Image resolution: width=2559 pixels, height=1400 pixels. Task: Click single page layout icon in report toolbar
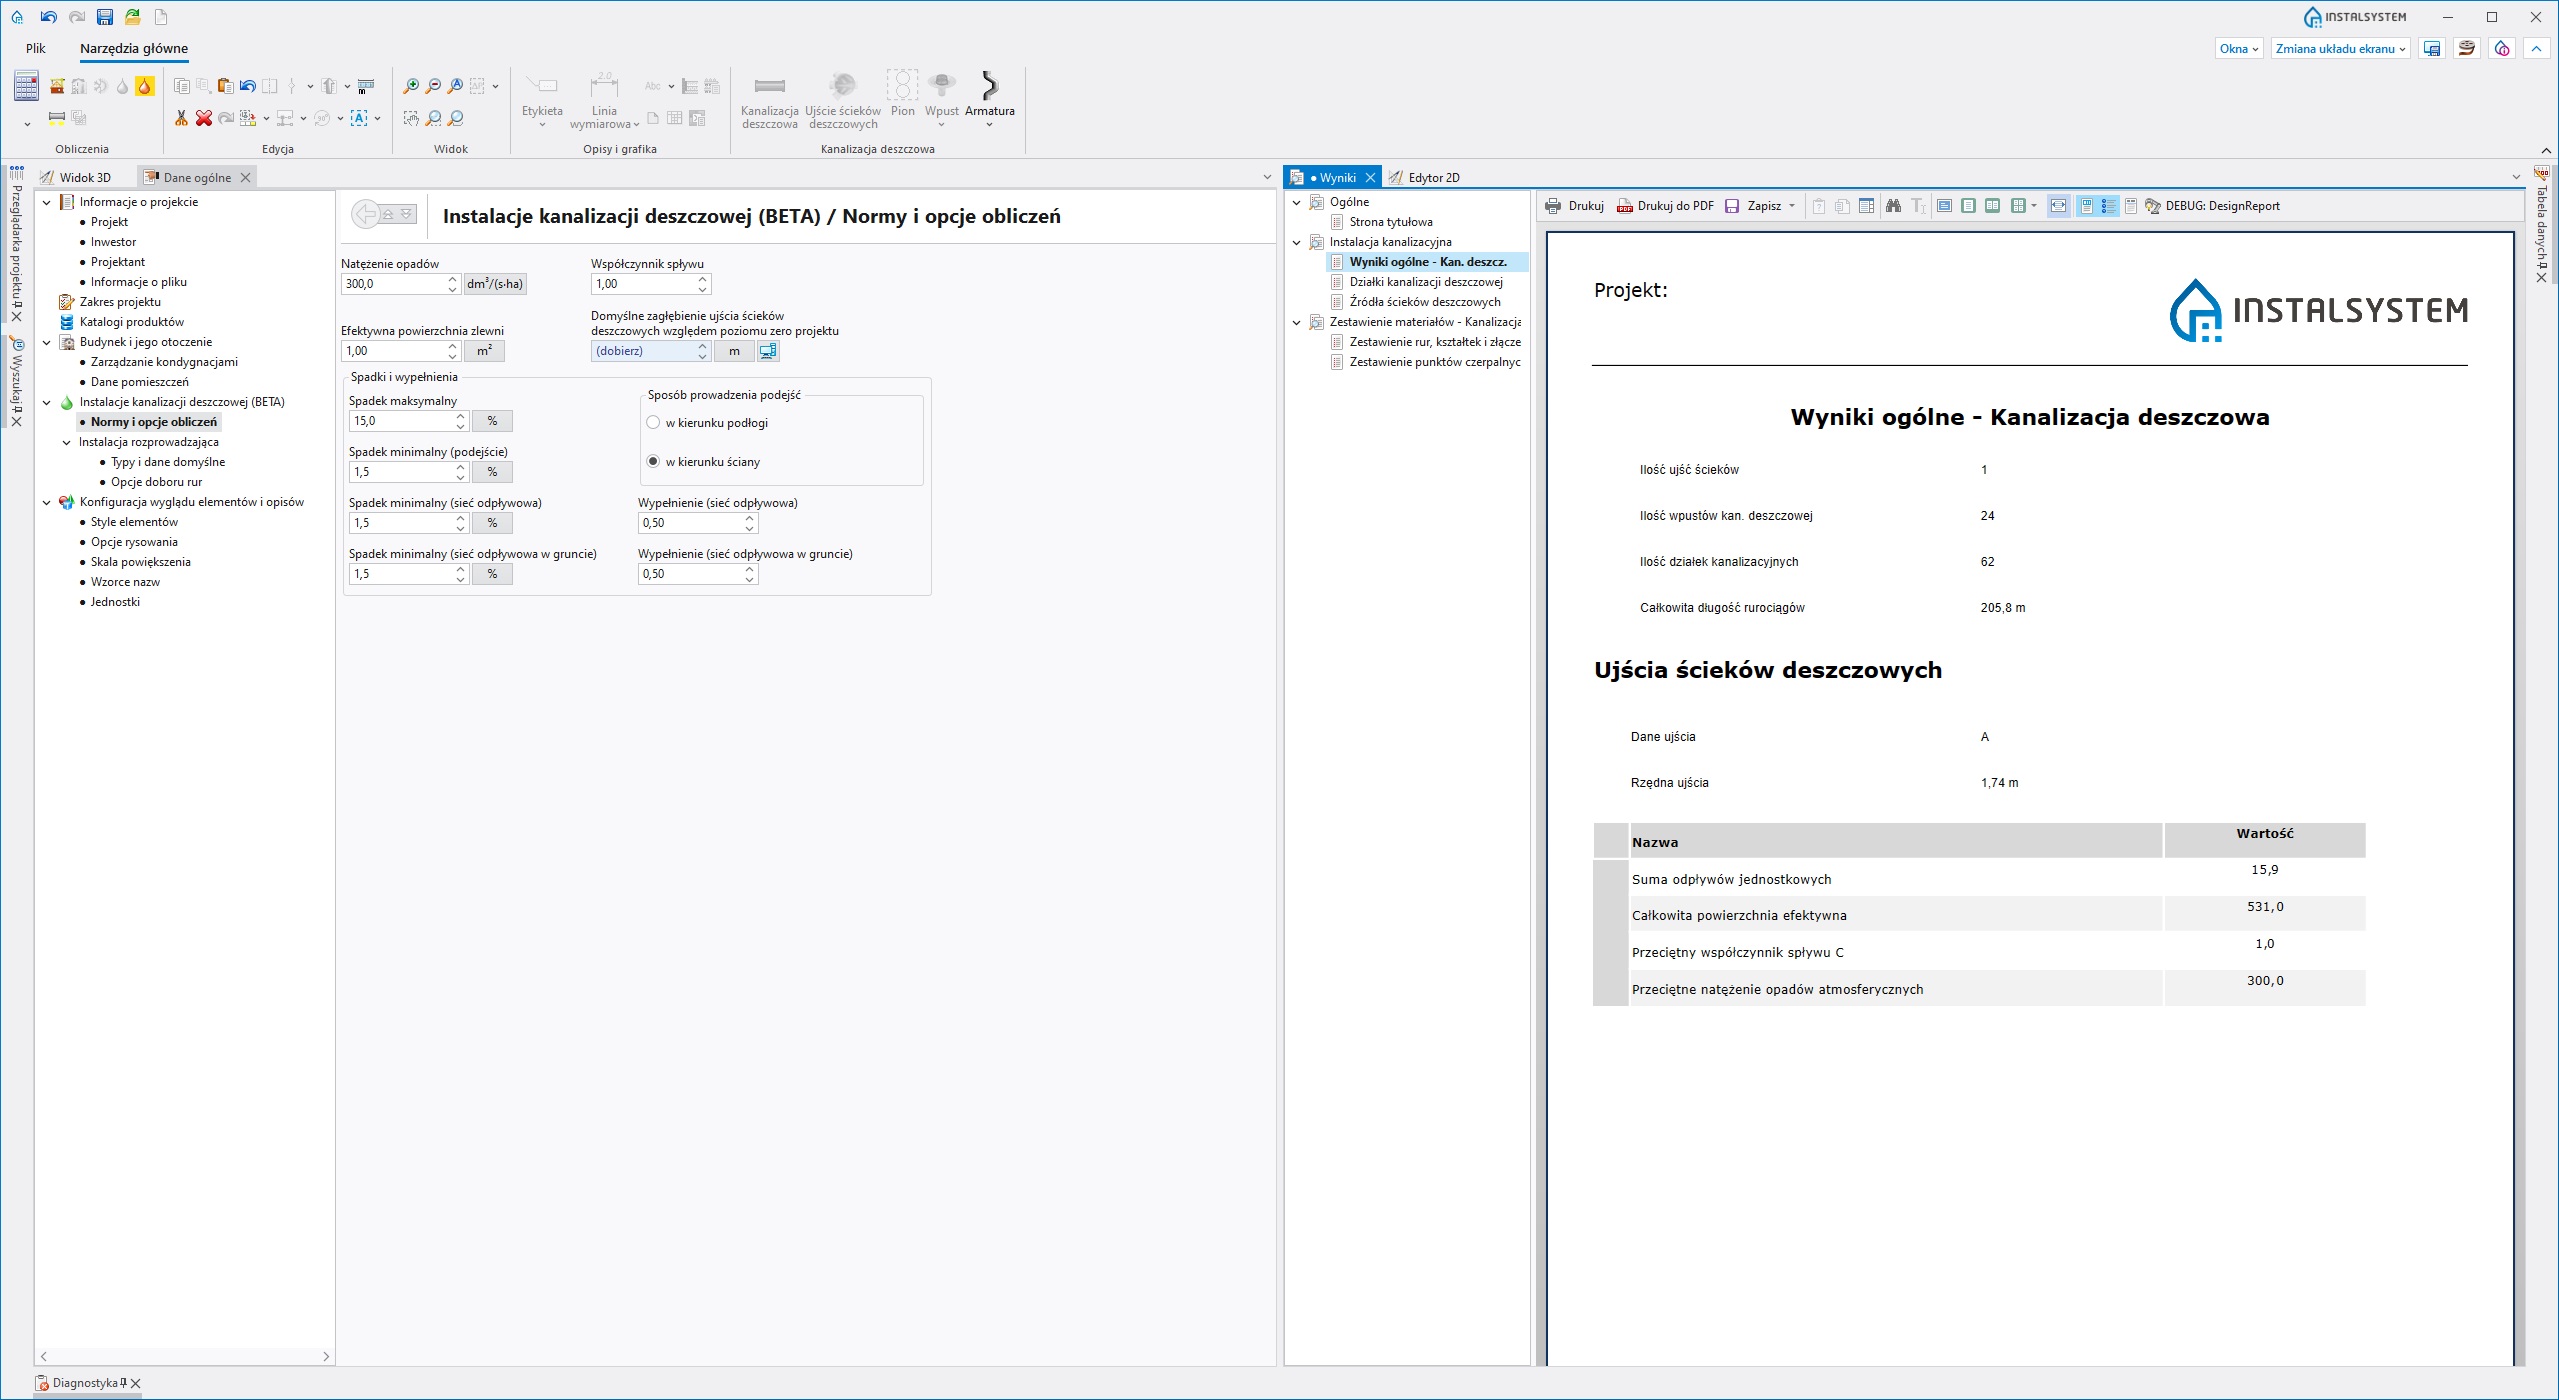coord(1968,206)
